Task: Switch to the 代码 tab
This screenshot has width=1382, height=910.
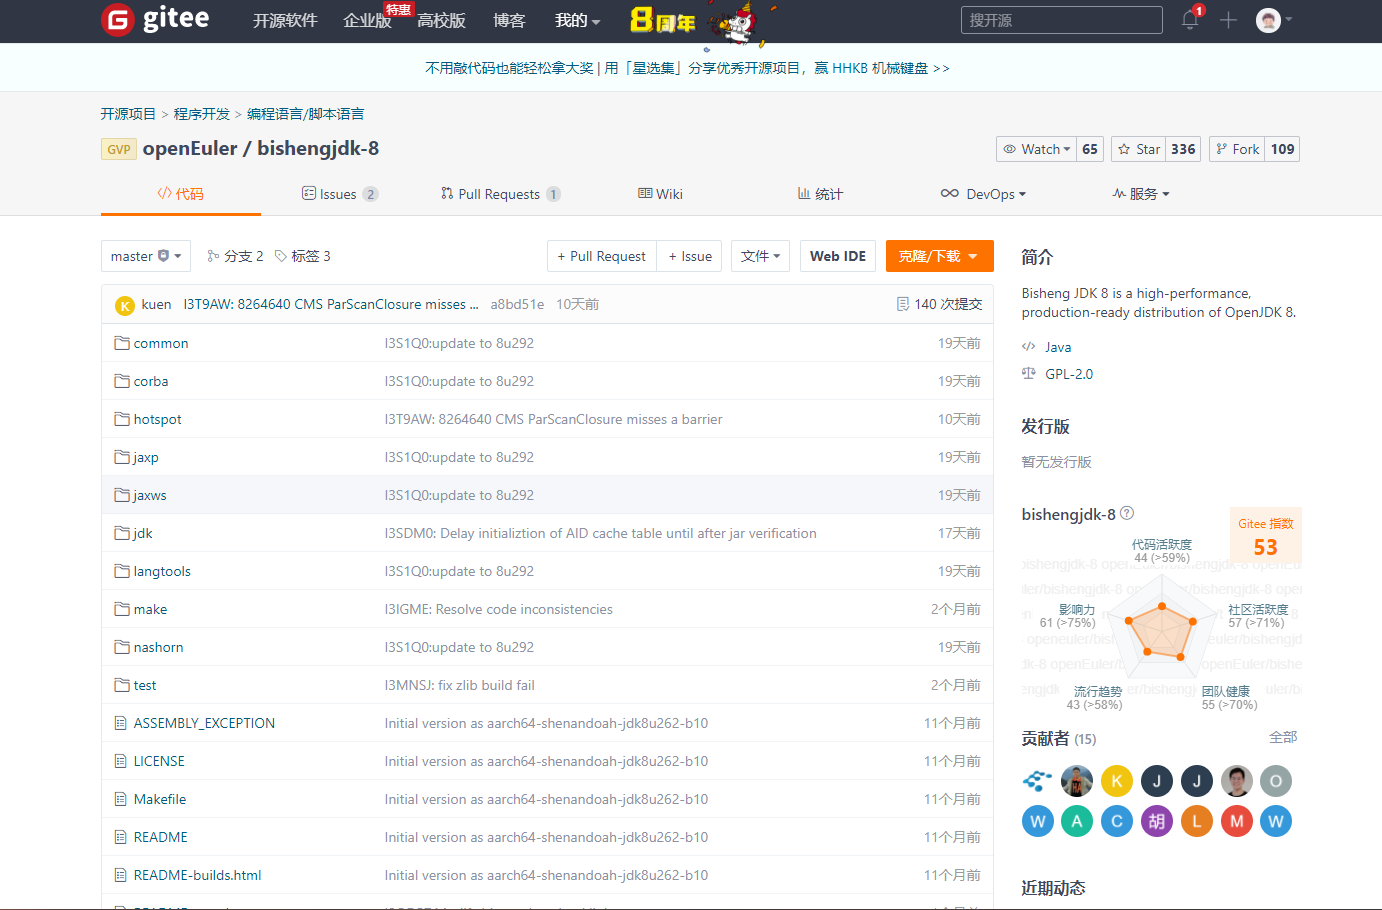Action: (x=181, y=194)
